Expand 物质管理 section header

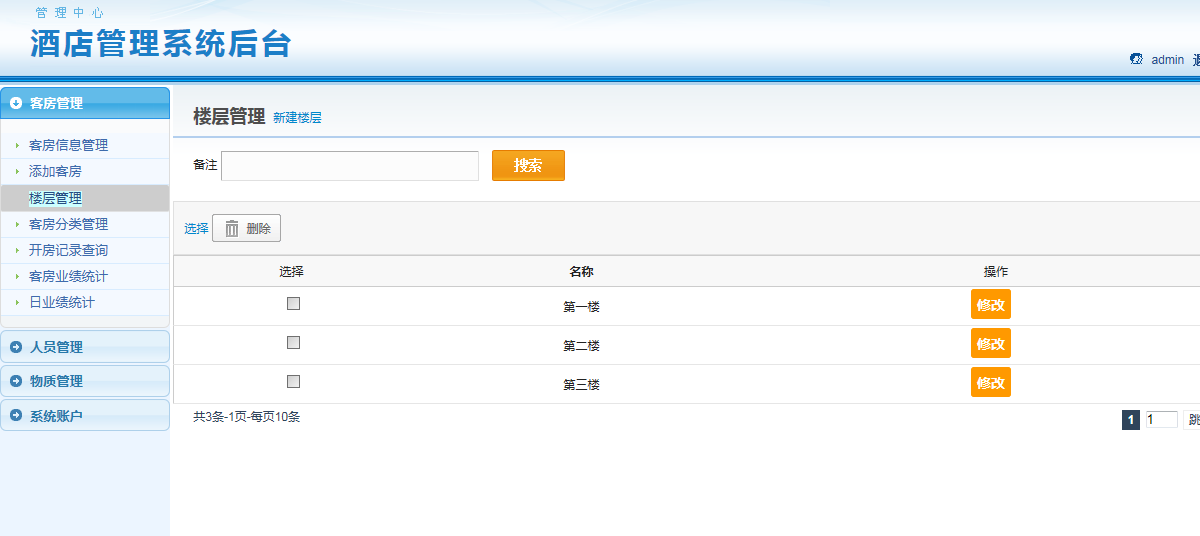85,381
